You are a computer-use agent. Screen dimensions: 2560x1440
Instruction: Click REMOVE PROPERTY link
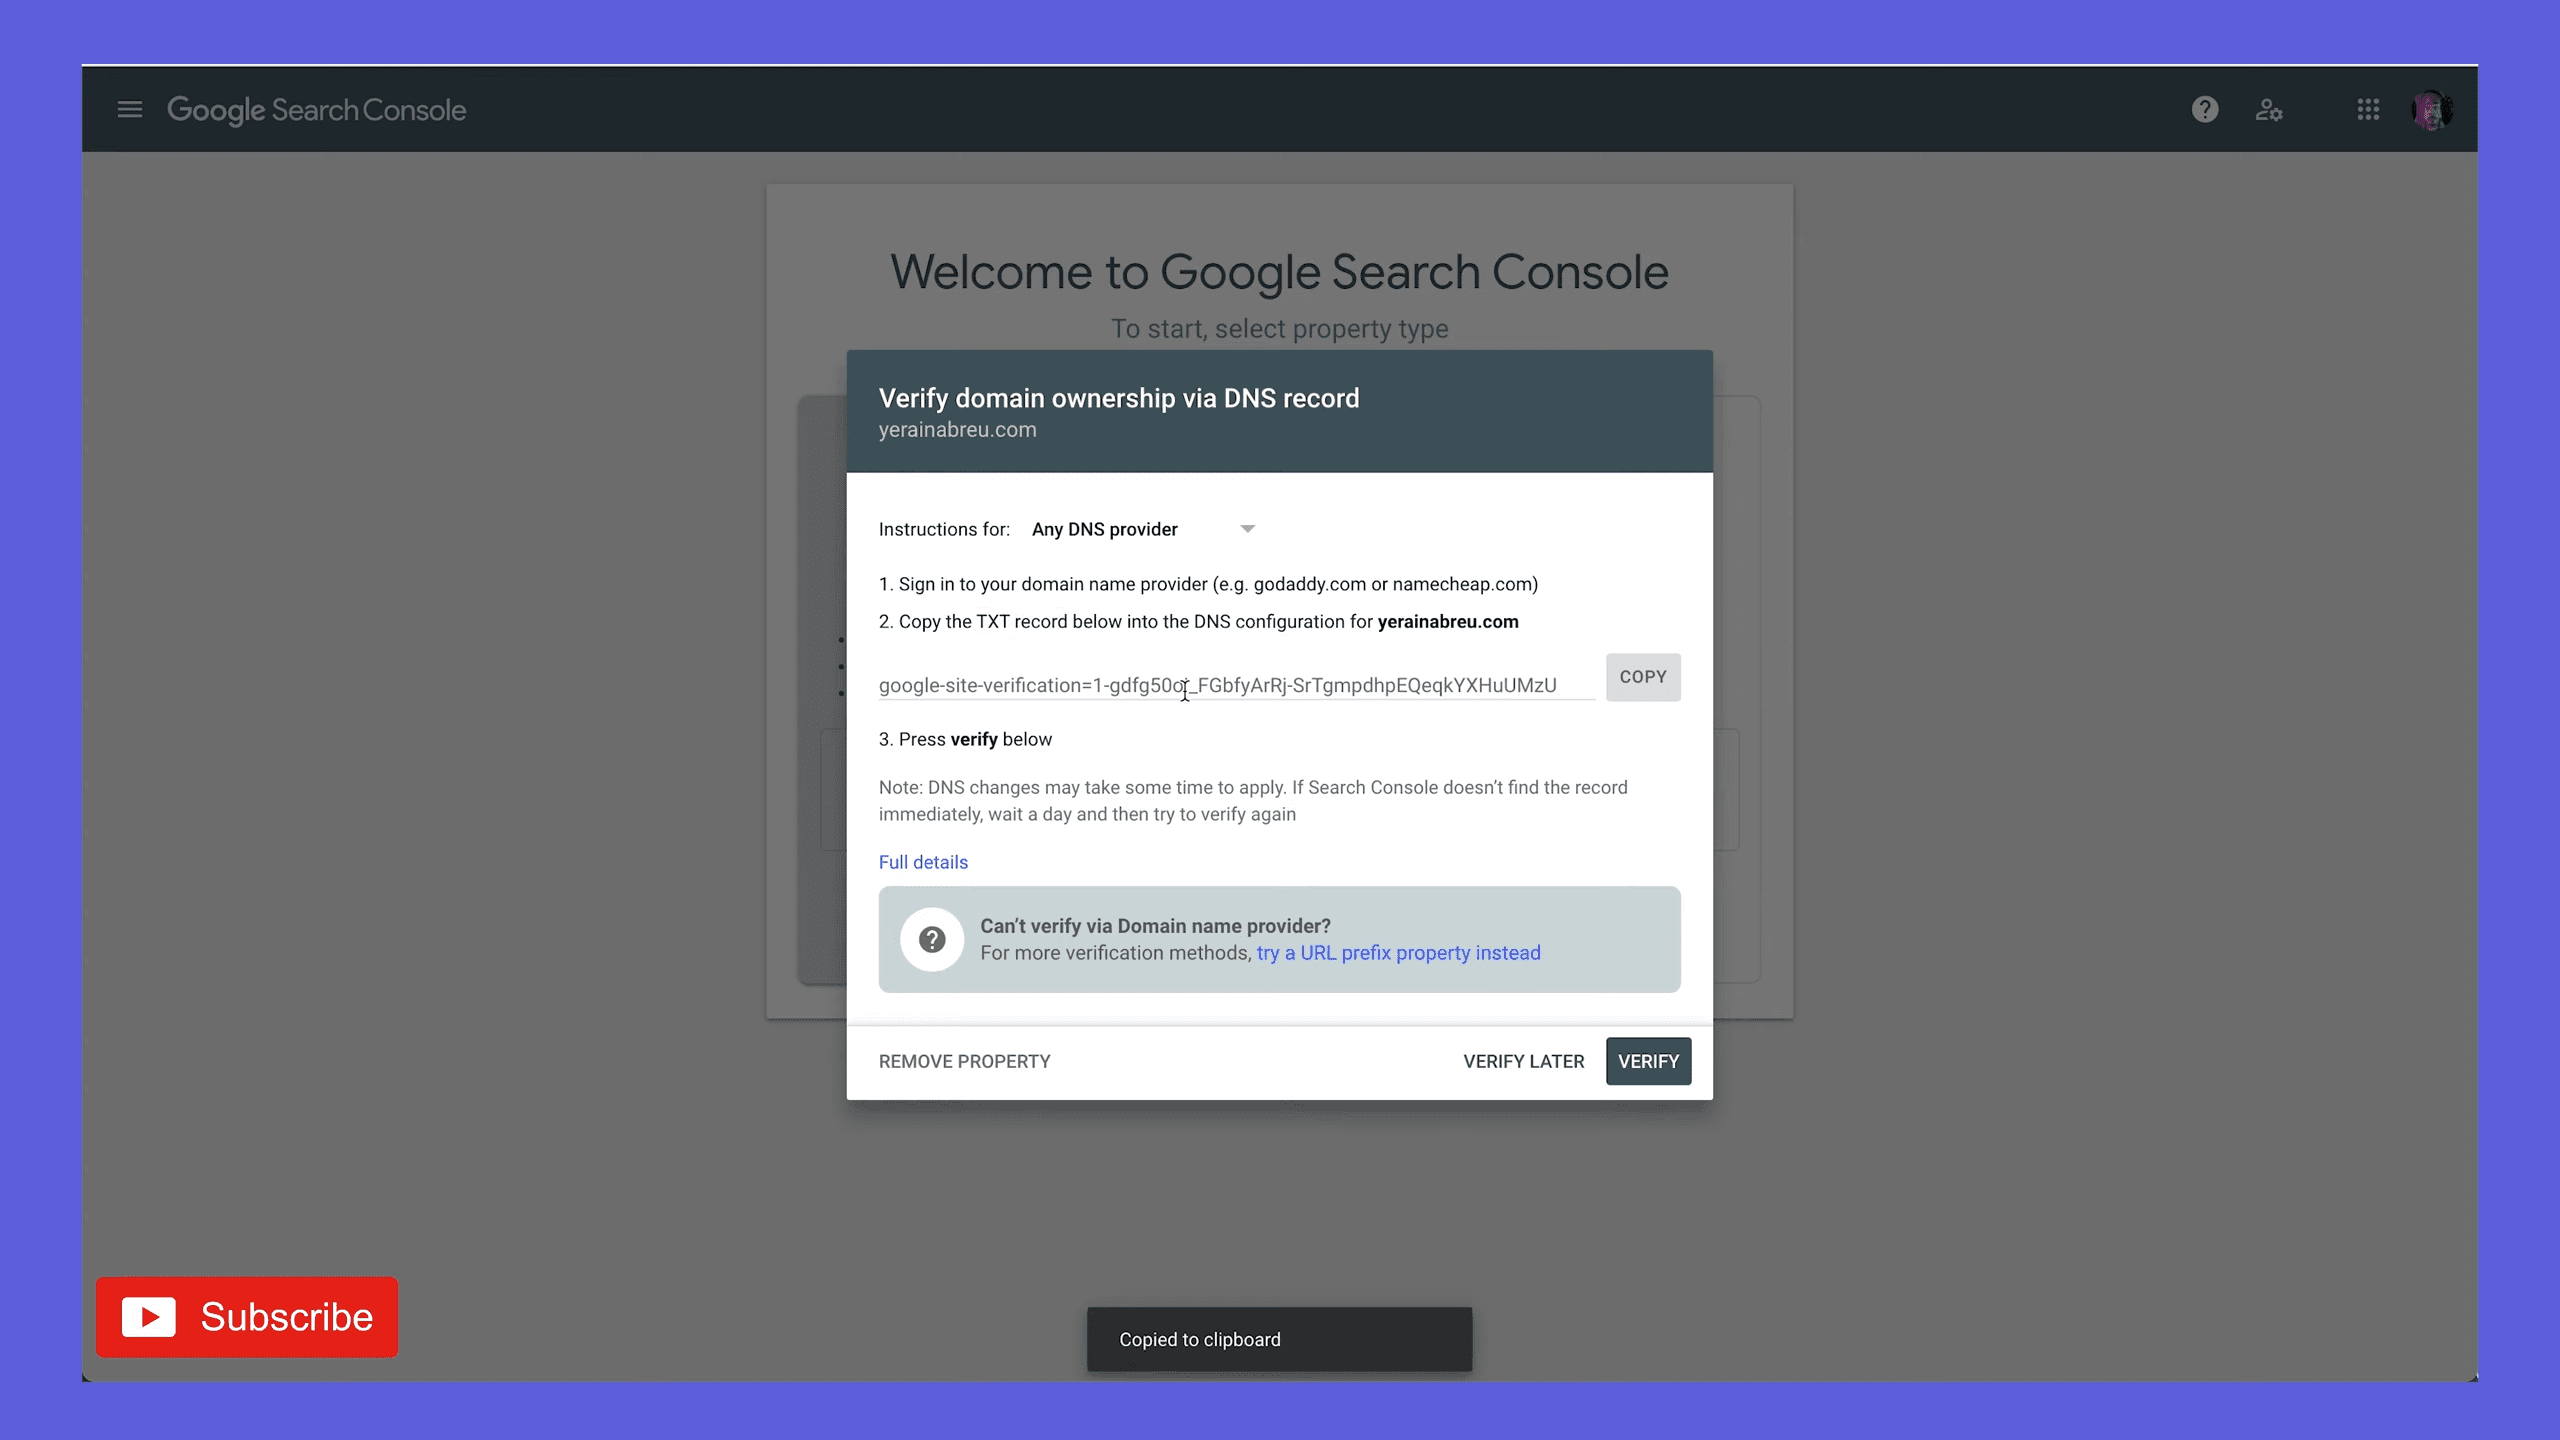(965, 1060)
